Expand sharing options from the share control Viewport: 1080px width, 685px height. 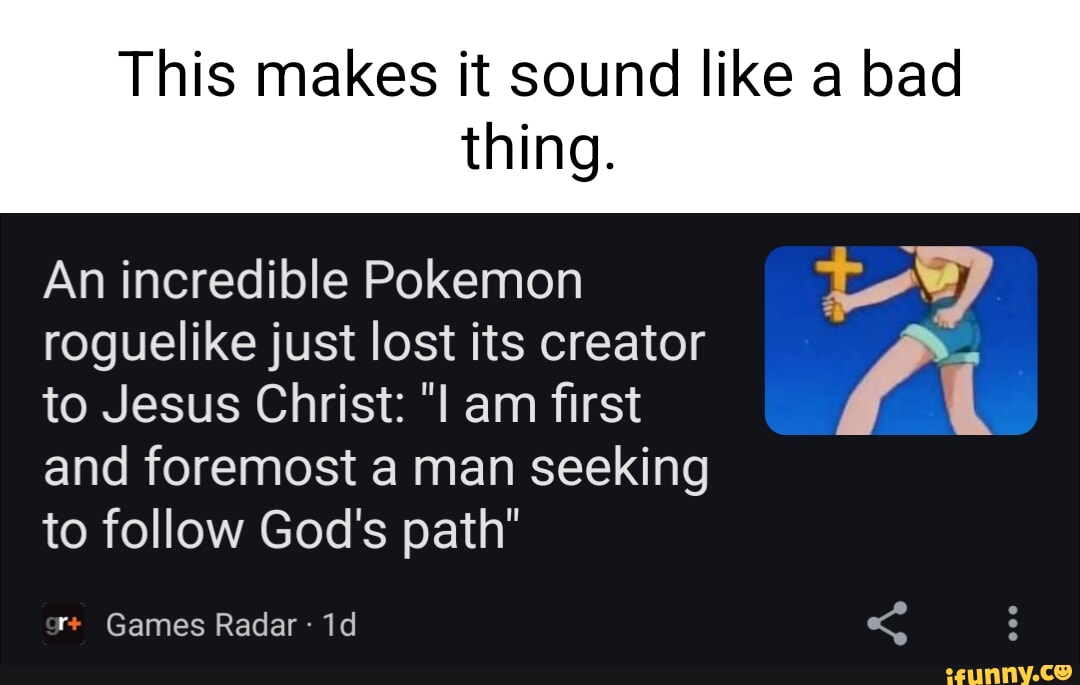[x=888, y=622]
